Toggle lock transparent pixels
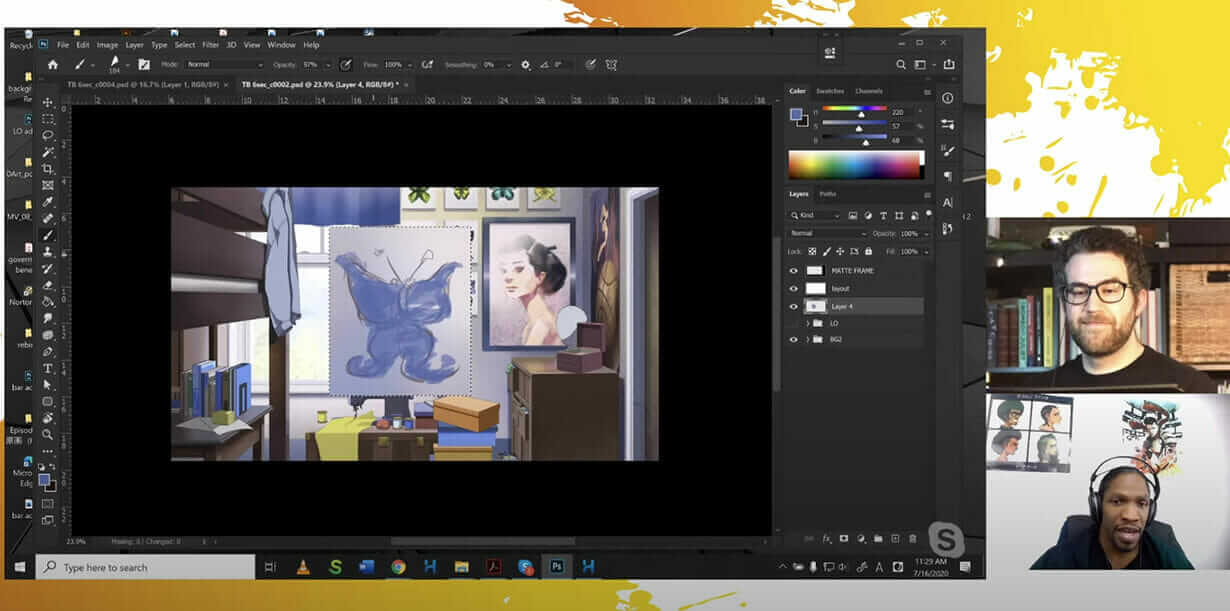Image resolution: width=1230 pixels, height=611 pixels. coord(812,251)
